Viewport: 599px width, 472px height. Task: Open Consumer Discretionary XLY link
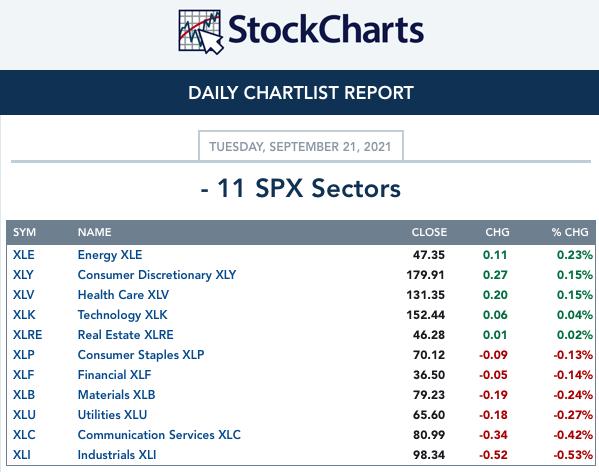(x=157, y=275)
